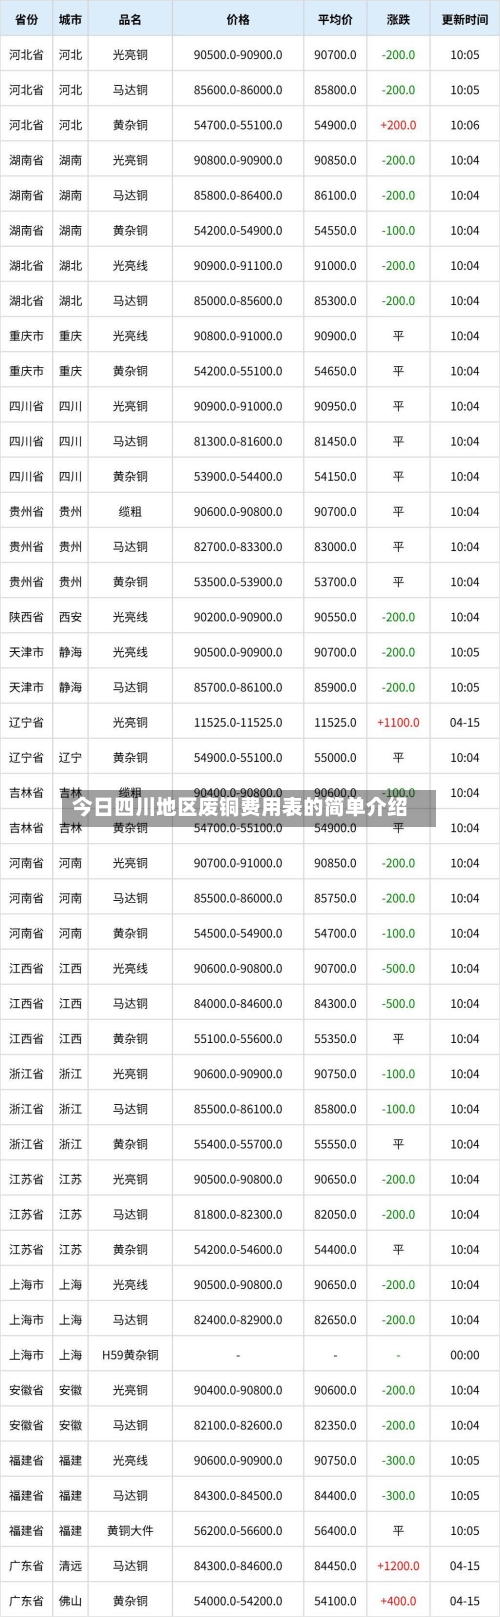Click the 平均价 column header

(335, 20)
